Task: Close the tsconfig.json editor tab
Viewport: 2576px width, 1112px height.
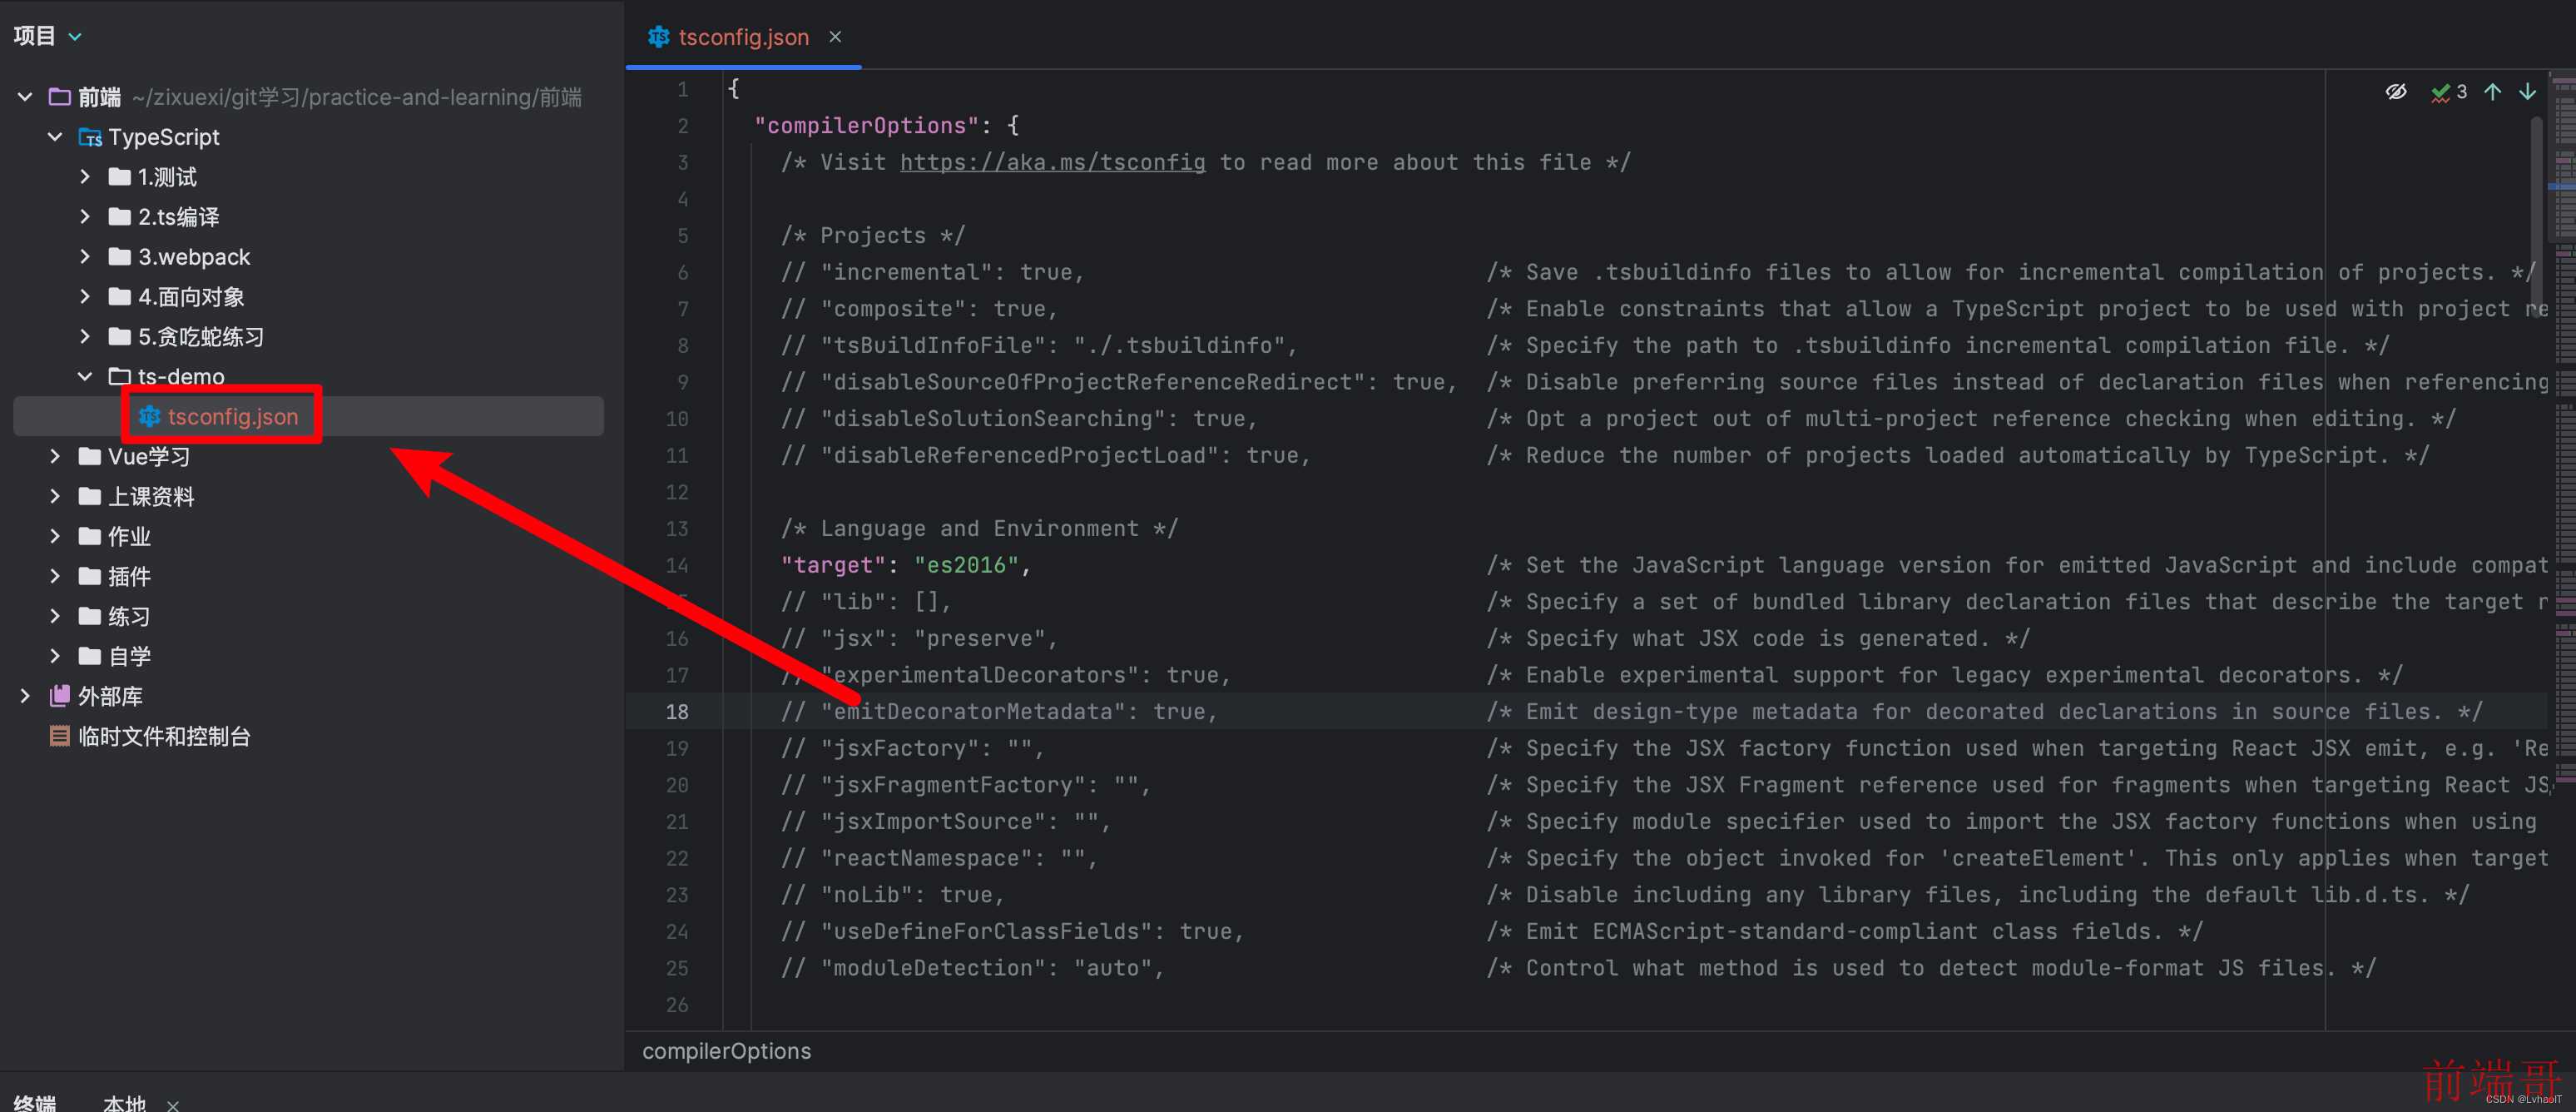Action: point(835,37)
